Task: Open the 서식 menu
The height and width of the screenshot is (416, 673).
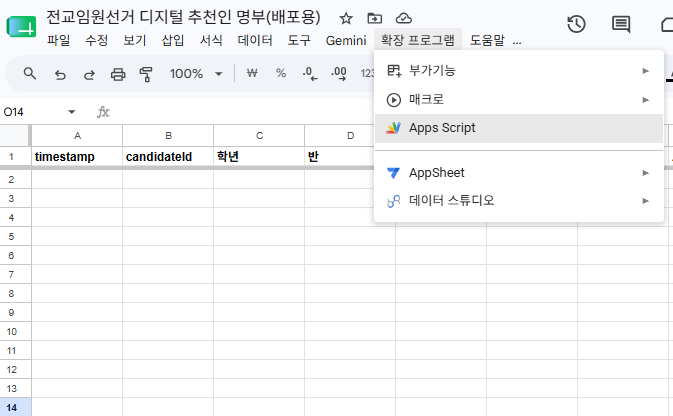Action: (x=211, y=40)
